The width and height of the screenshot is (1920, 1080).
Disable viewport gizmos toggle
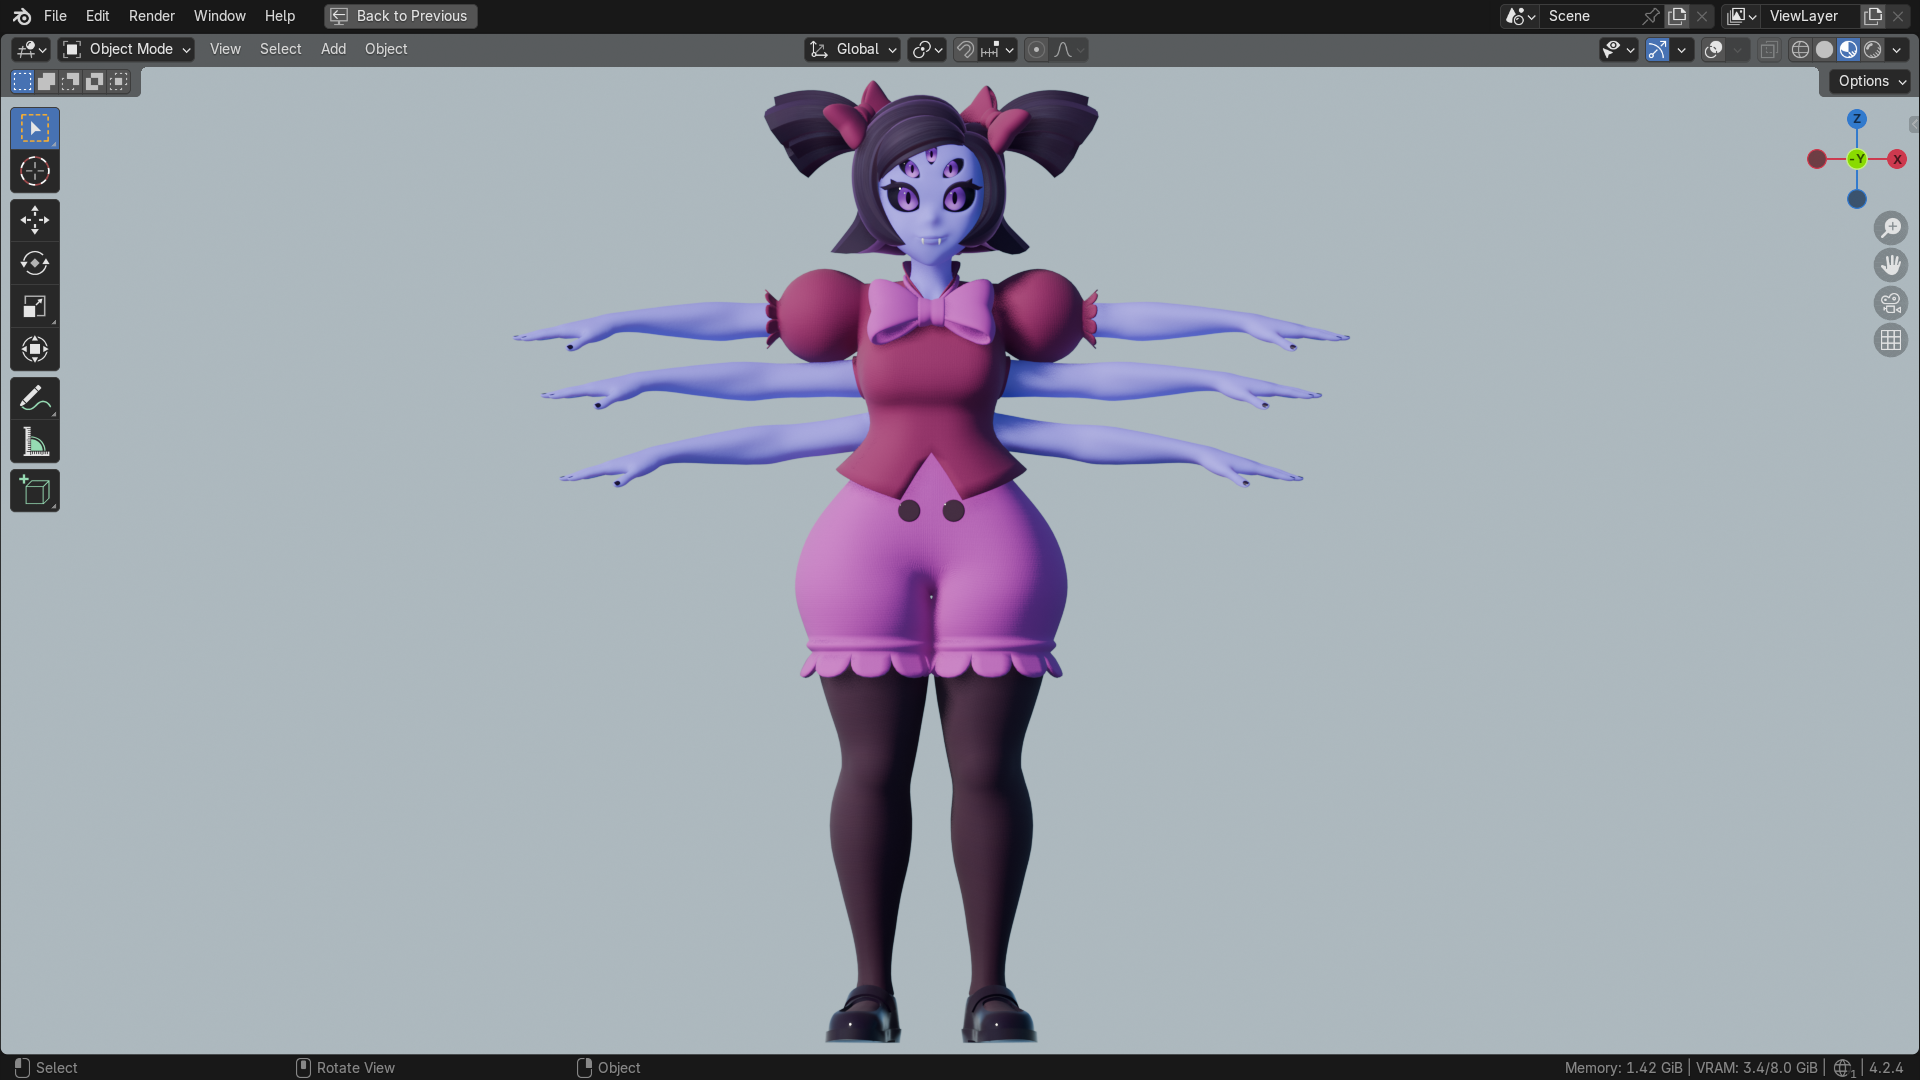tap(1657, 49)
